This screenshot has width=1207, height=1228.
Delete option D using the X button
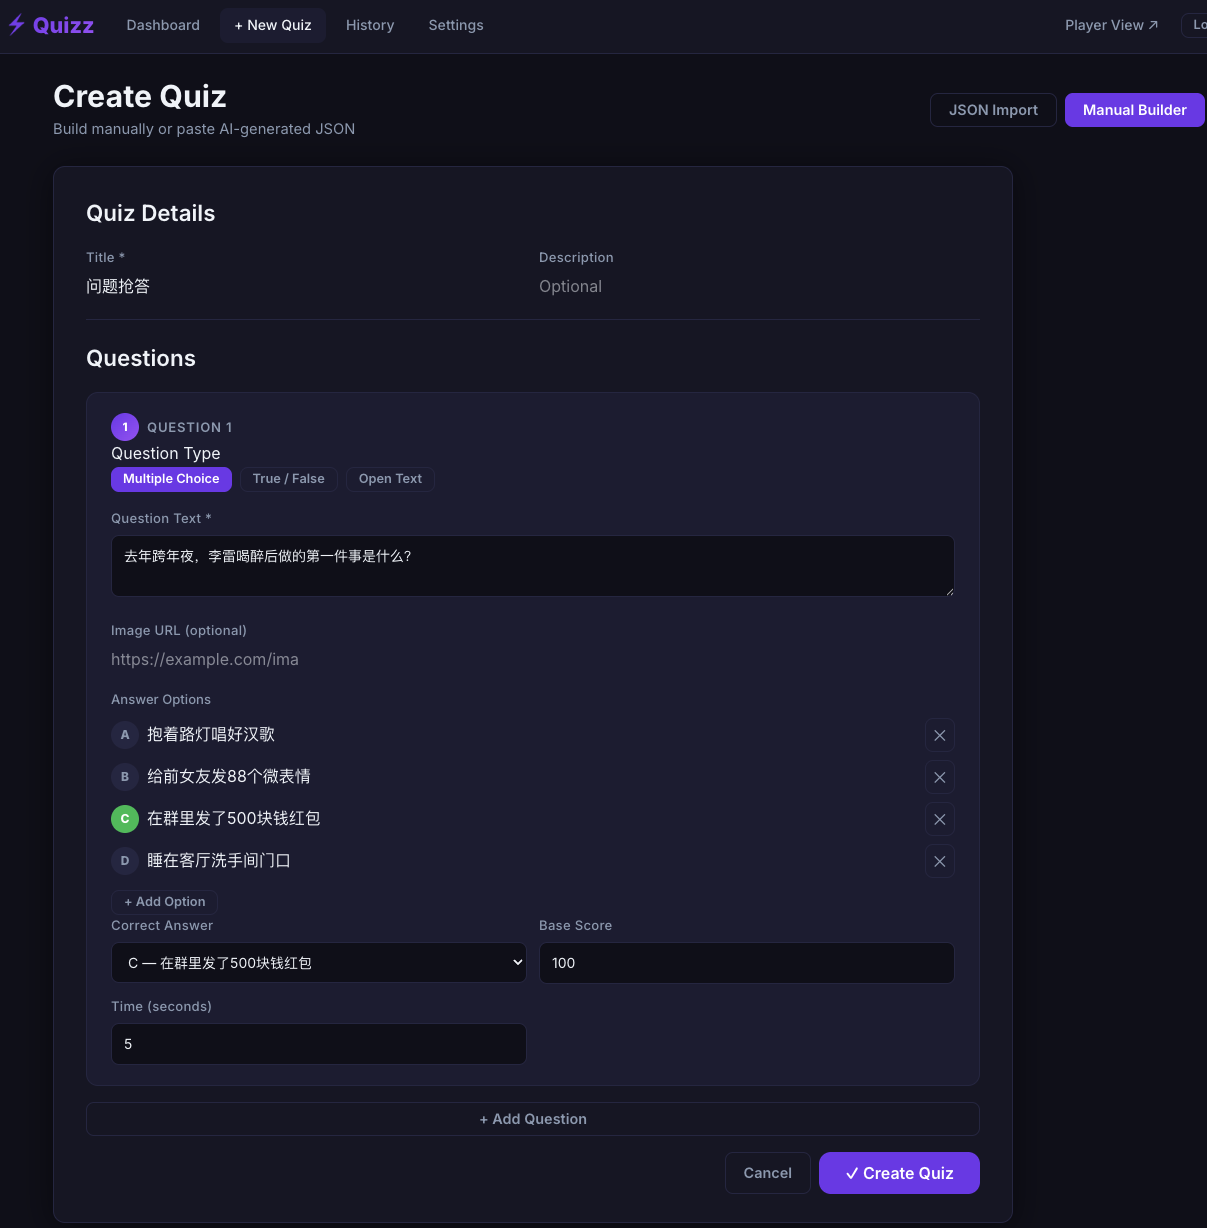(x=939, y=861)
